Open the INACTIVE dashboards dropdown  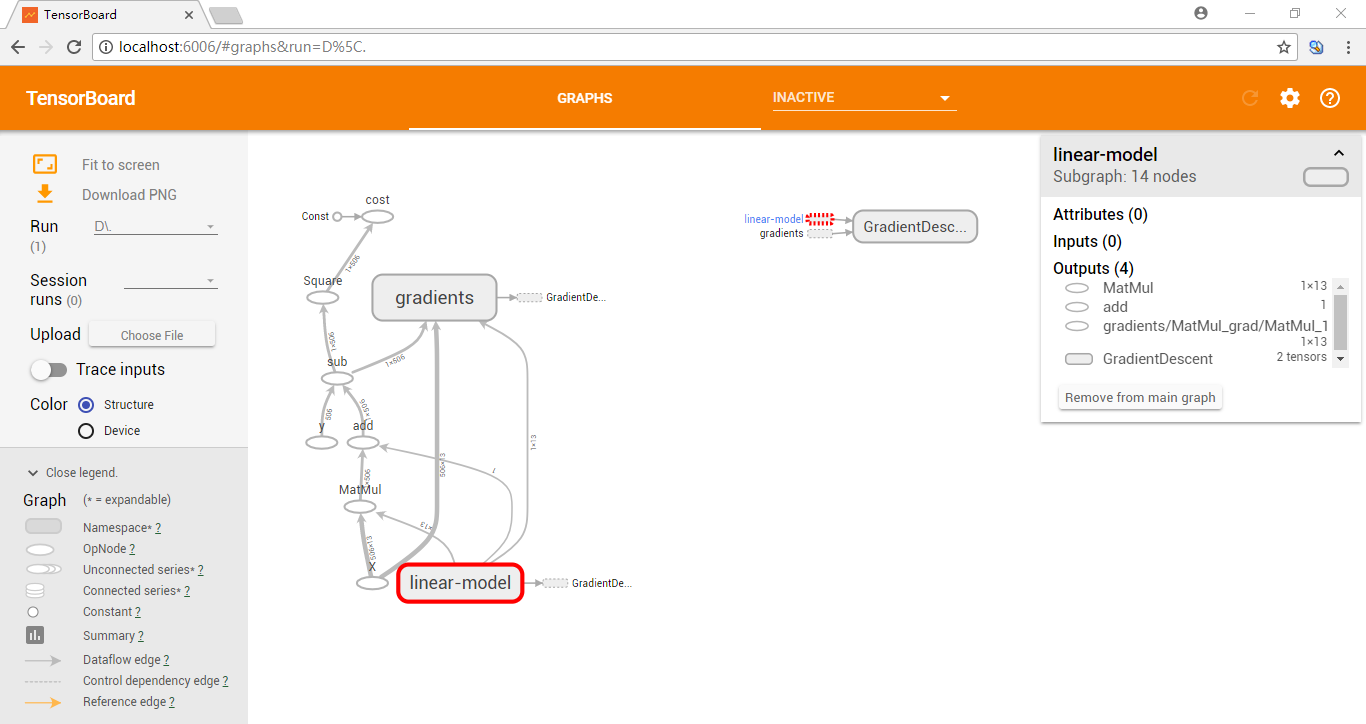pos(864,98)
